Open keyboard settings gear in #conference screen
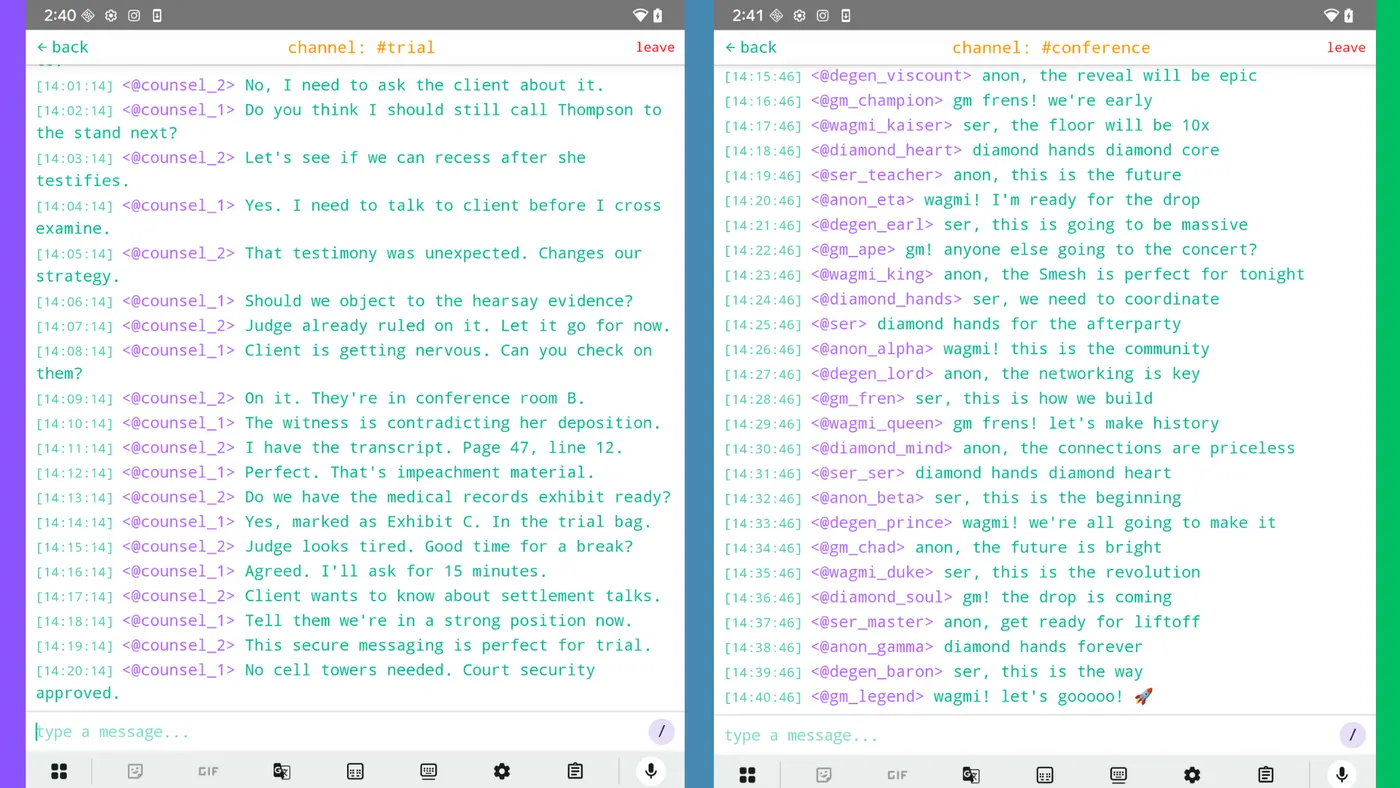The width and height of the screenshot is (1400, 788). coord(1192,775)
